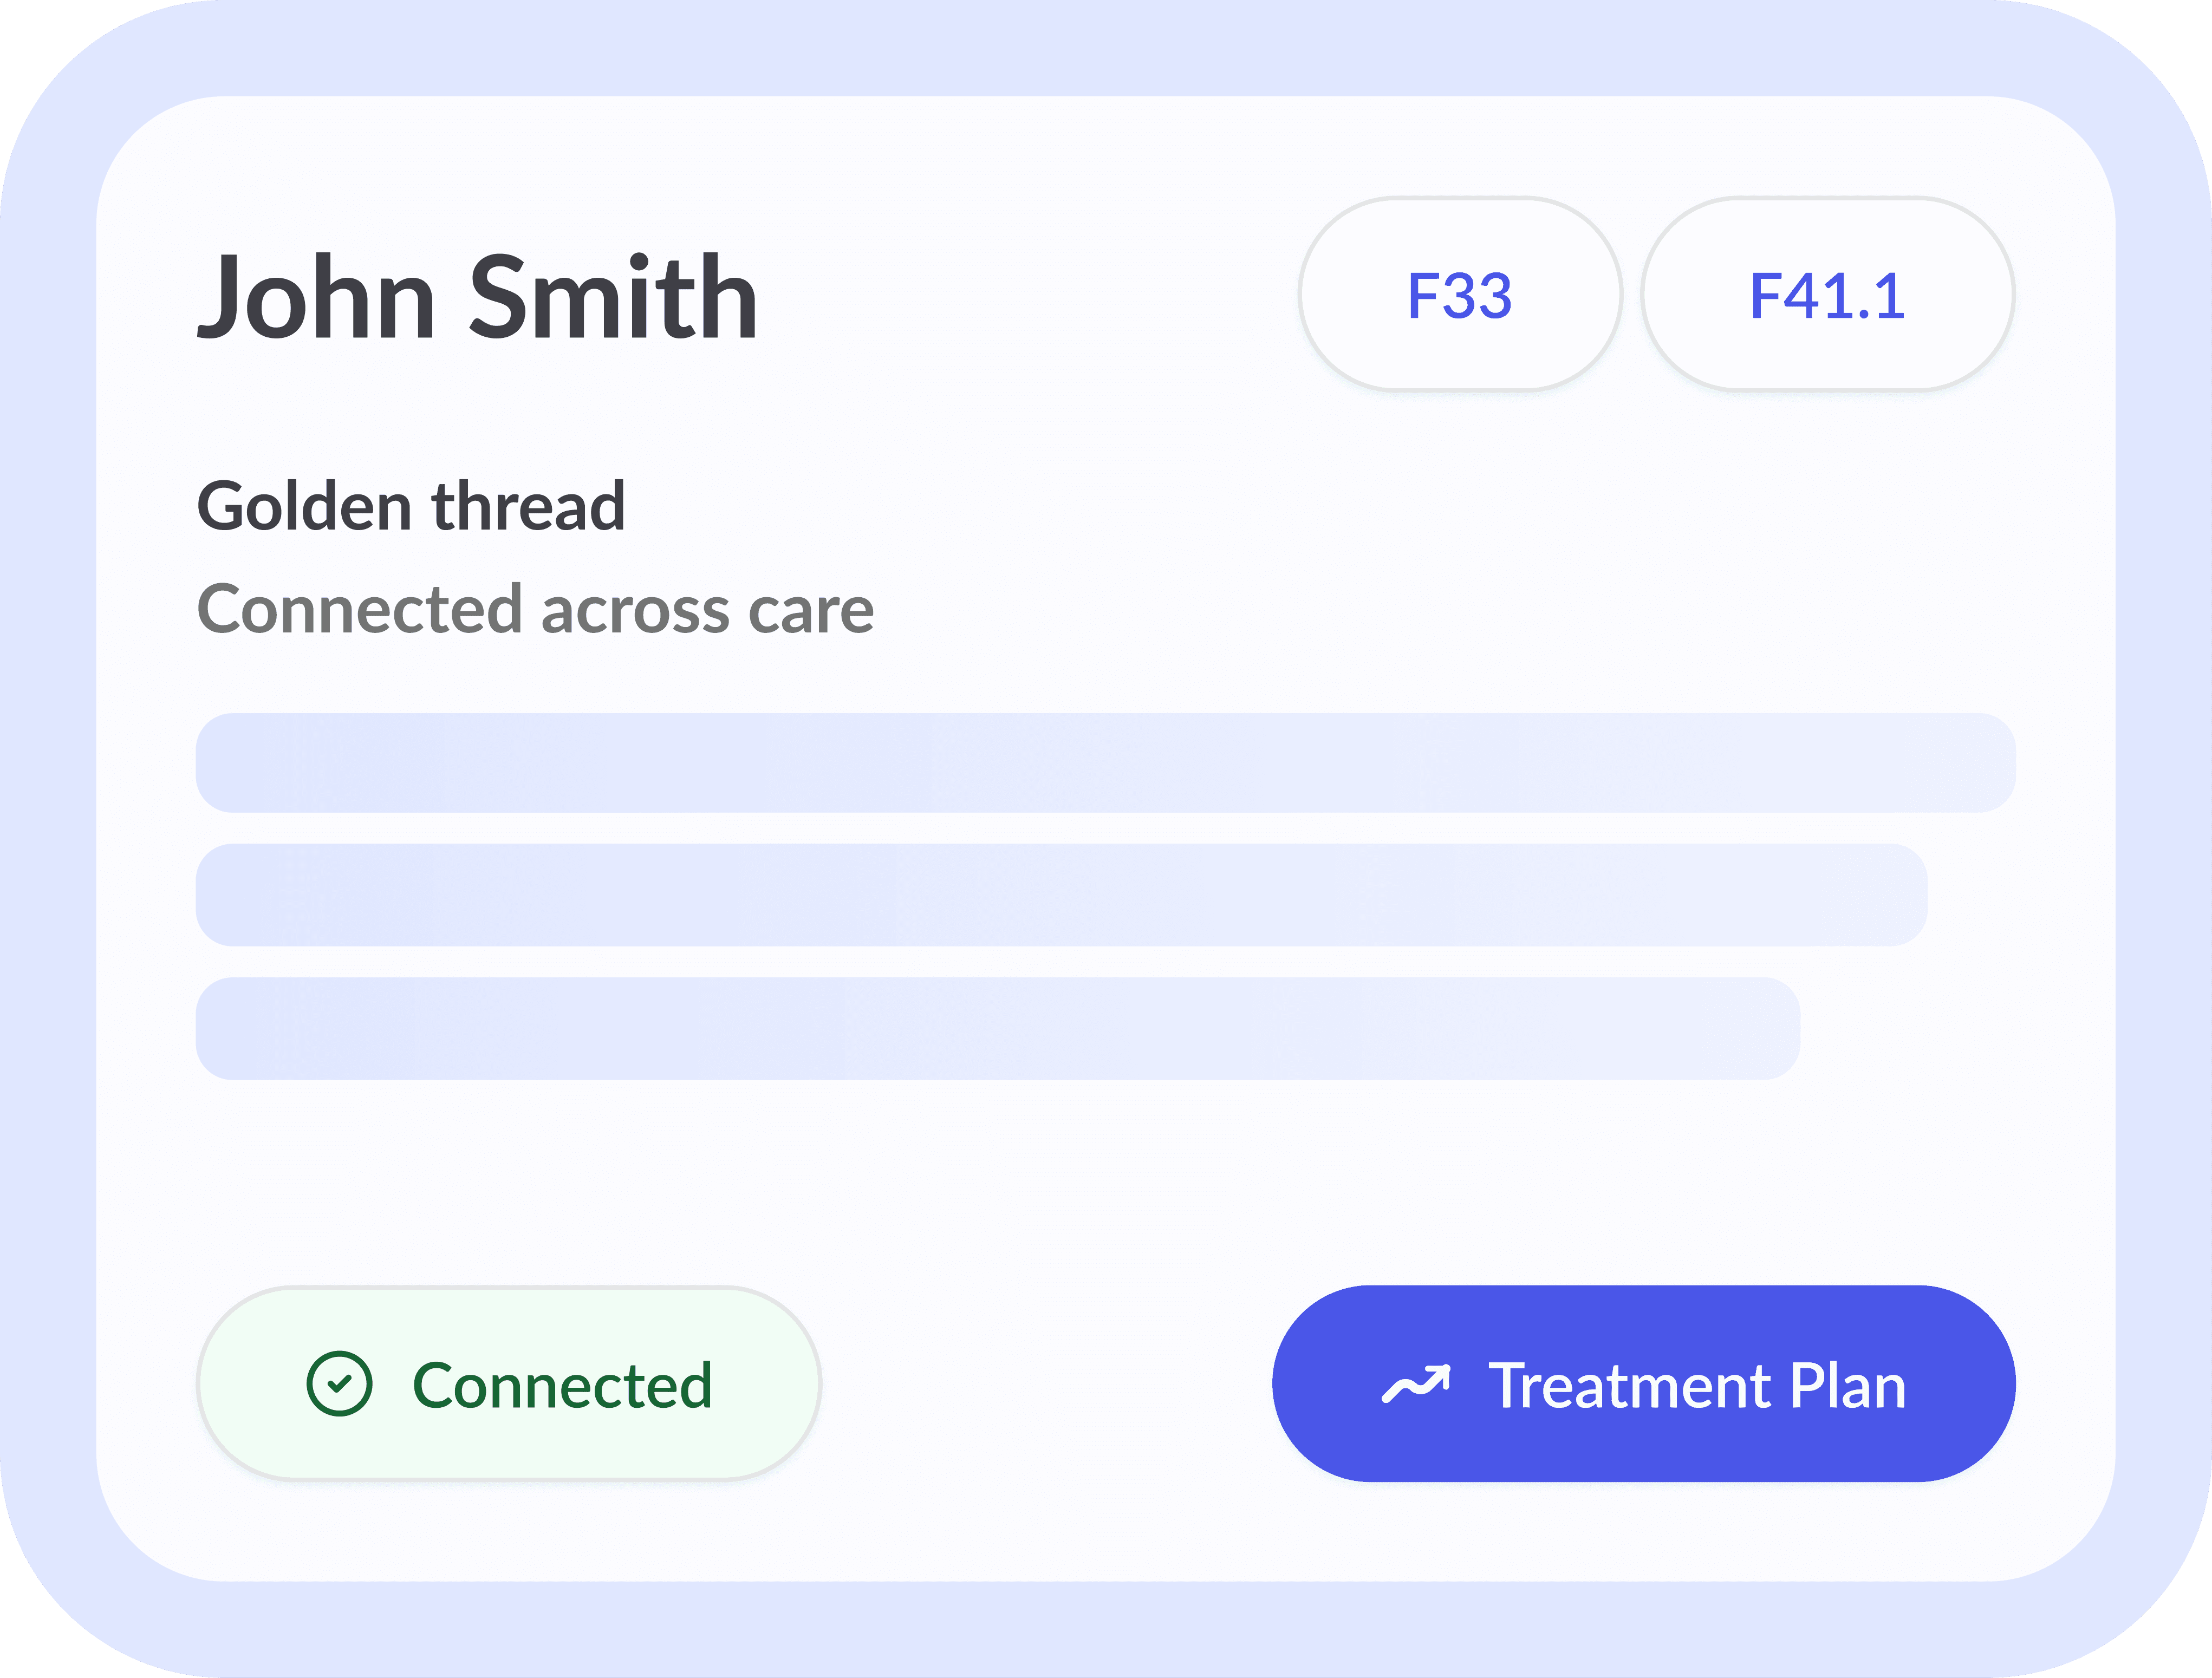The height and width of the screenshot is (1678, 2212).
Task: Click the Golden thread heading
Action: click(x=411, y=506)
